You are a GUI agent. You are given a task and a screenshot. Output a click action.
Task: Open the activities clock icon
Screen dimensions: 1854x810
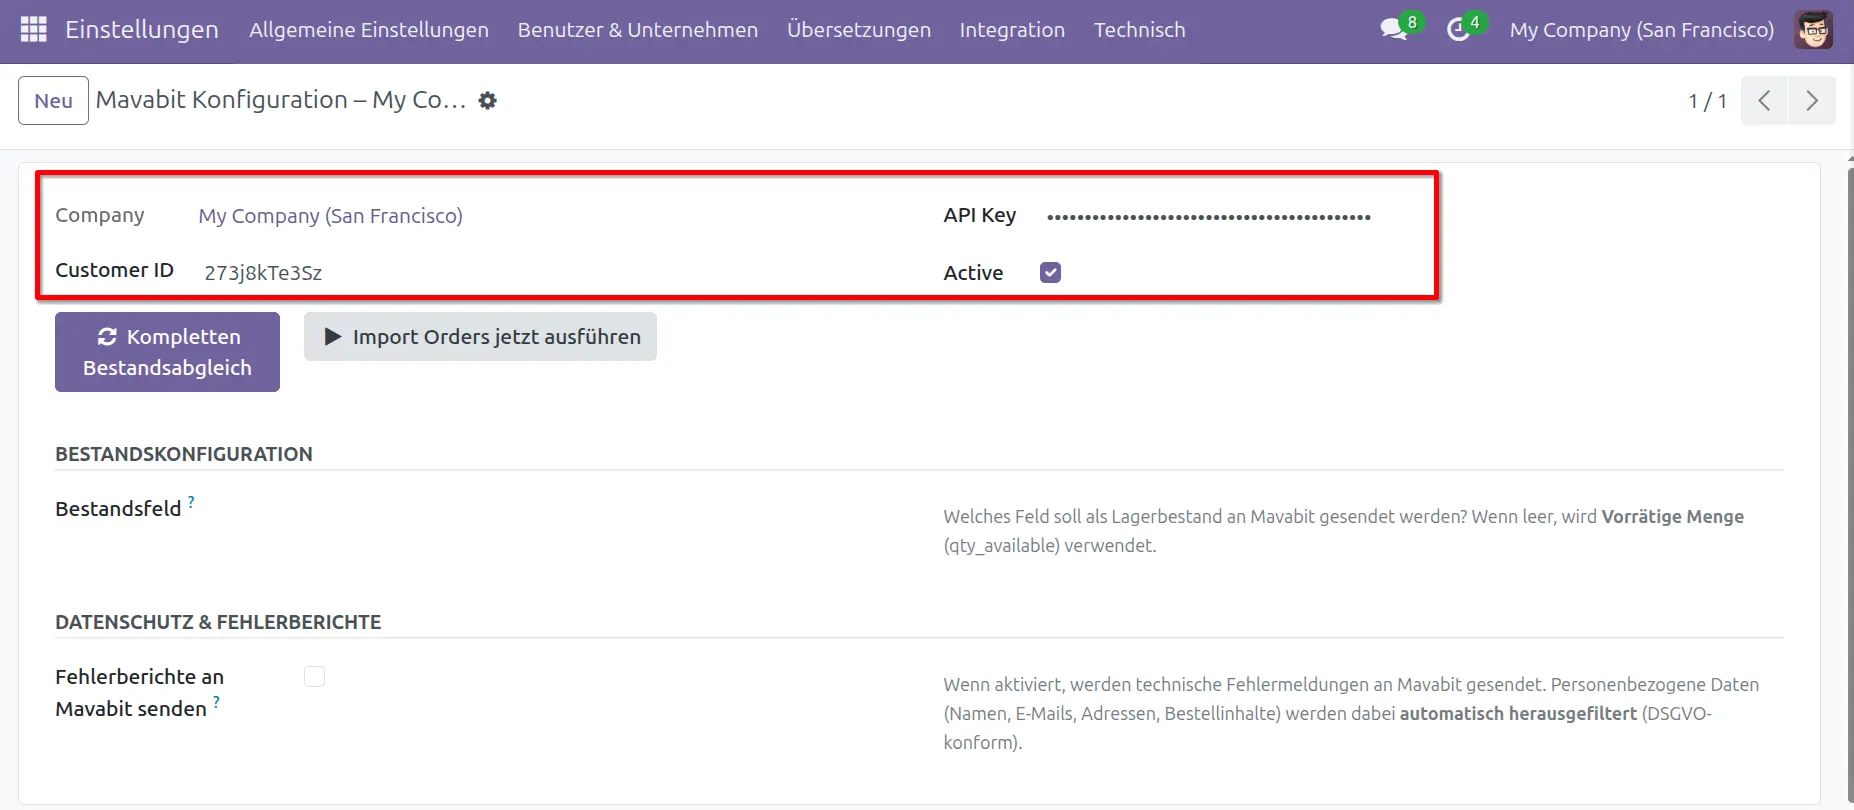1458,30
